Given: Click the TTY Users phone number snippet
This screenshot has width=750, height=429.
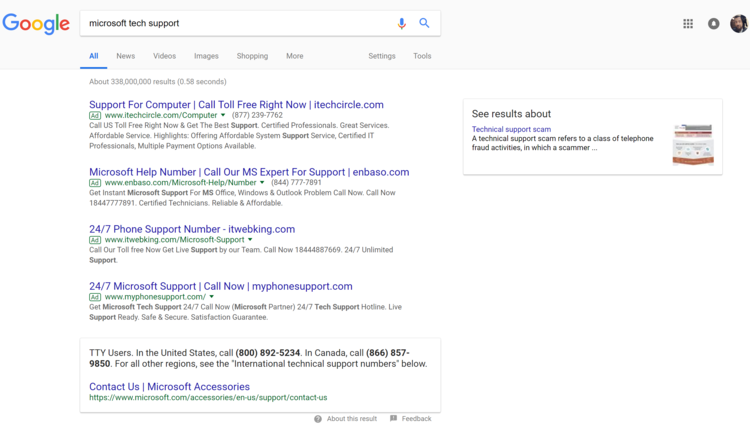Looking at the screenshot, I should coord(258,358).
